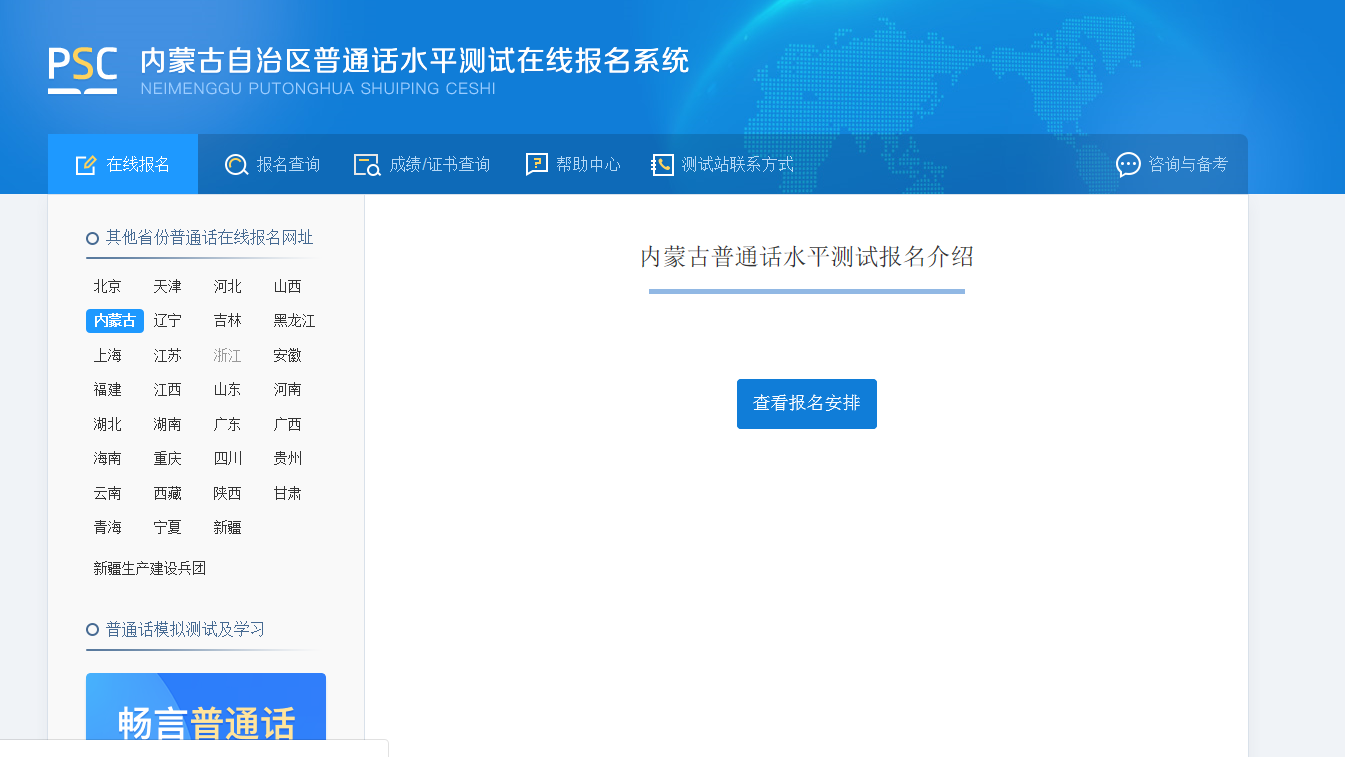This screenshot has height=757, width=1345.
Task: Click the 其他省份普通话在线报名网址 section title
Action: (x=209, y=238)
